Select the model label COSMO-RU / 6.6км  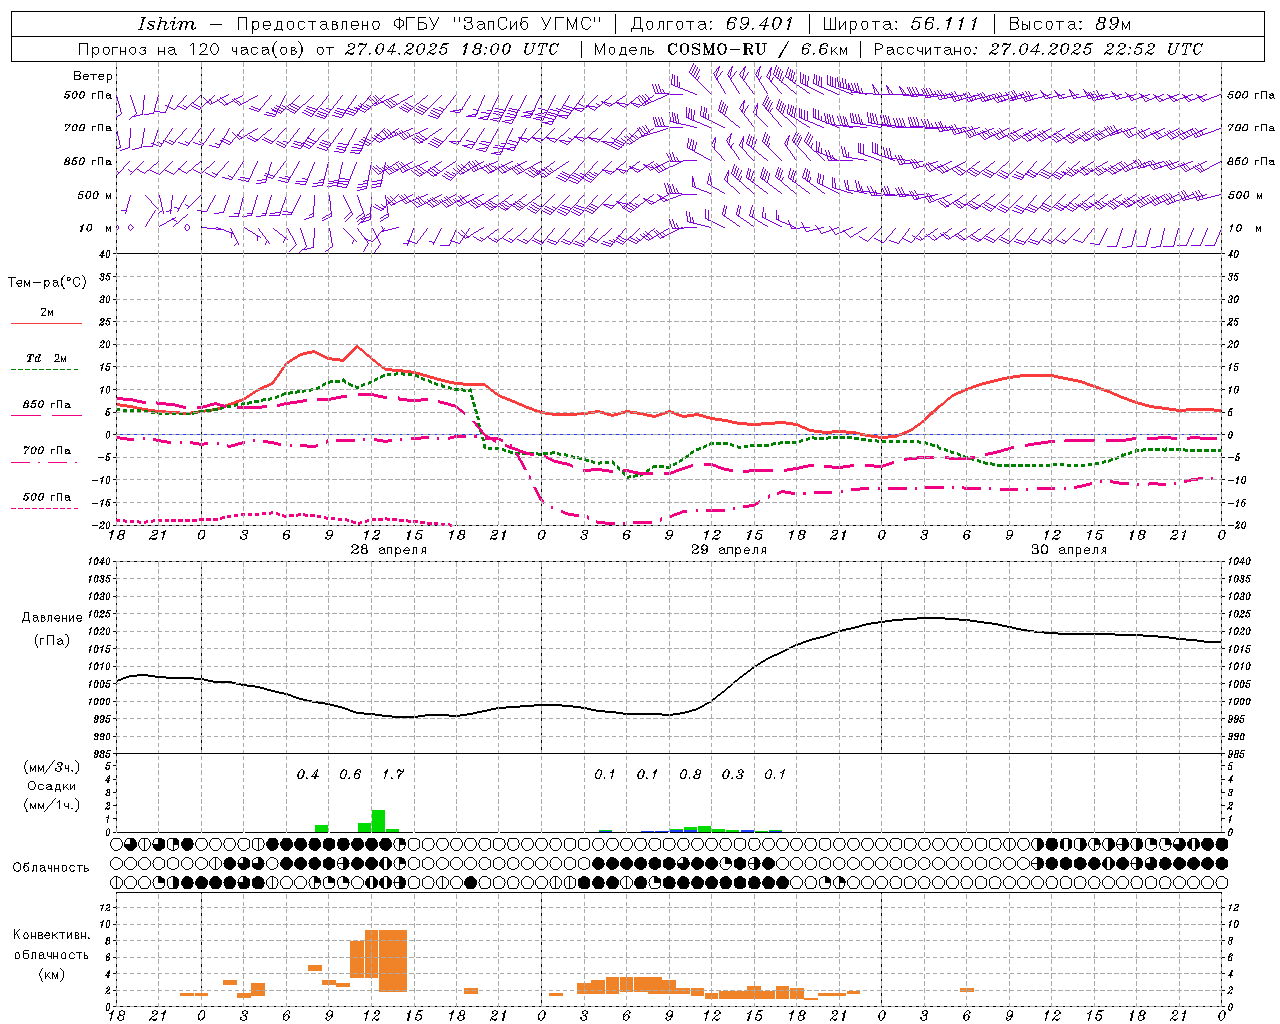(757, 49)
